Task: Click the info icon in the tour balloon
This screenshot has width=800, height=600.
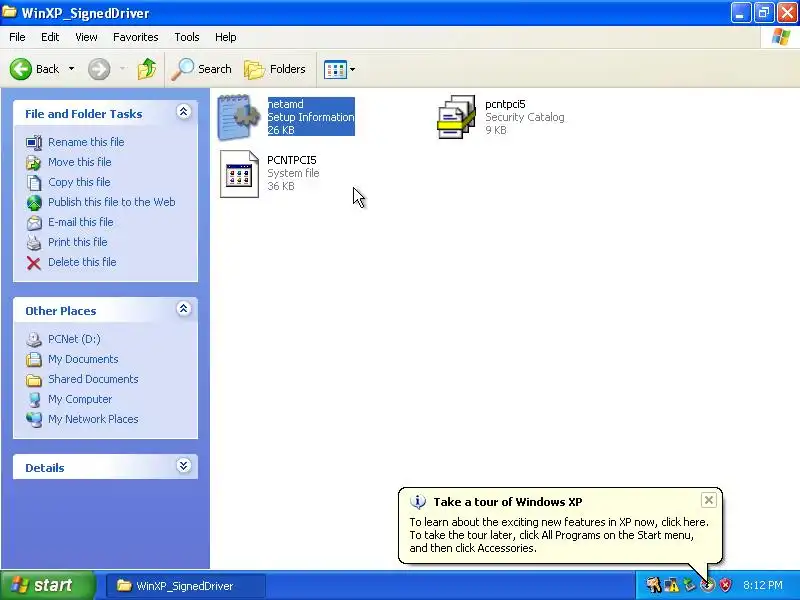Action: 418,502
